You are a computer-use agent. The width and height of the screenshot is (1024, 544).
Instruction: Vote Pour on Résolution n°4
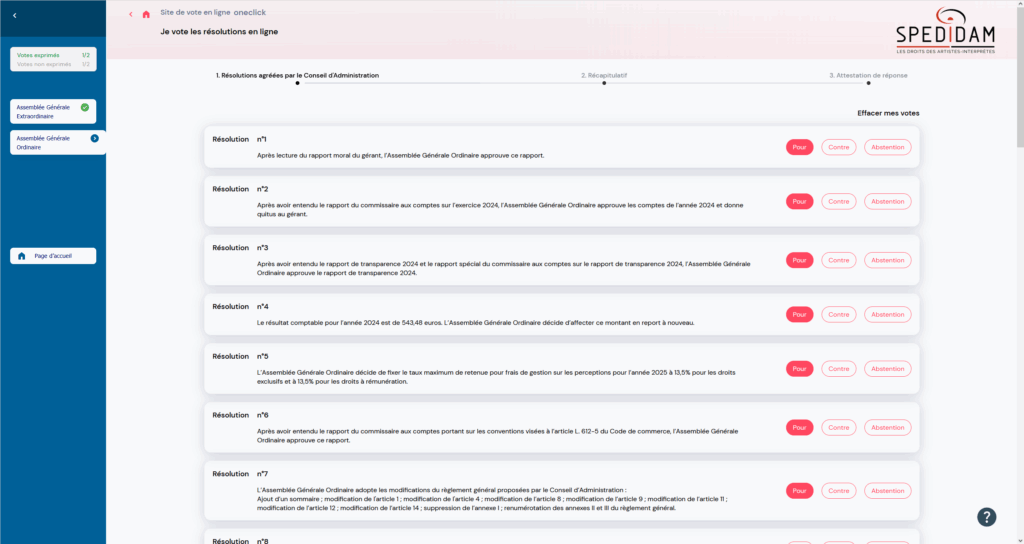[799, 314]
